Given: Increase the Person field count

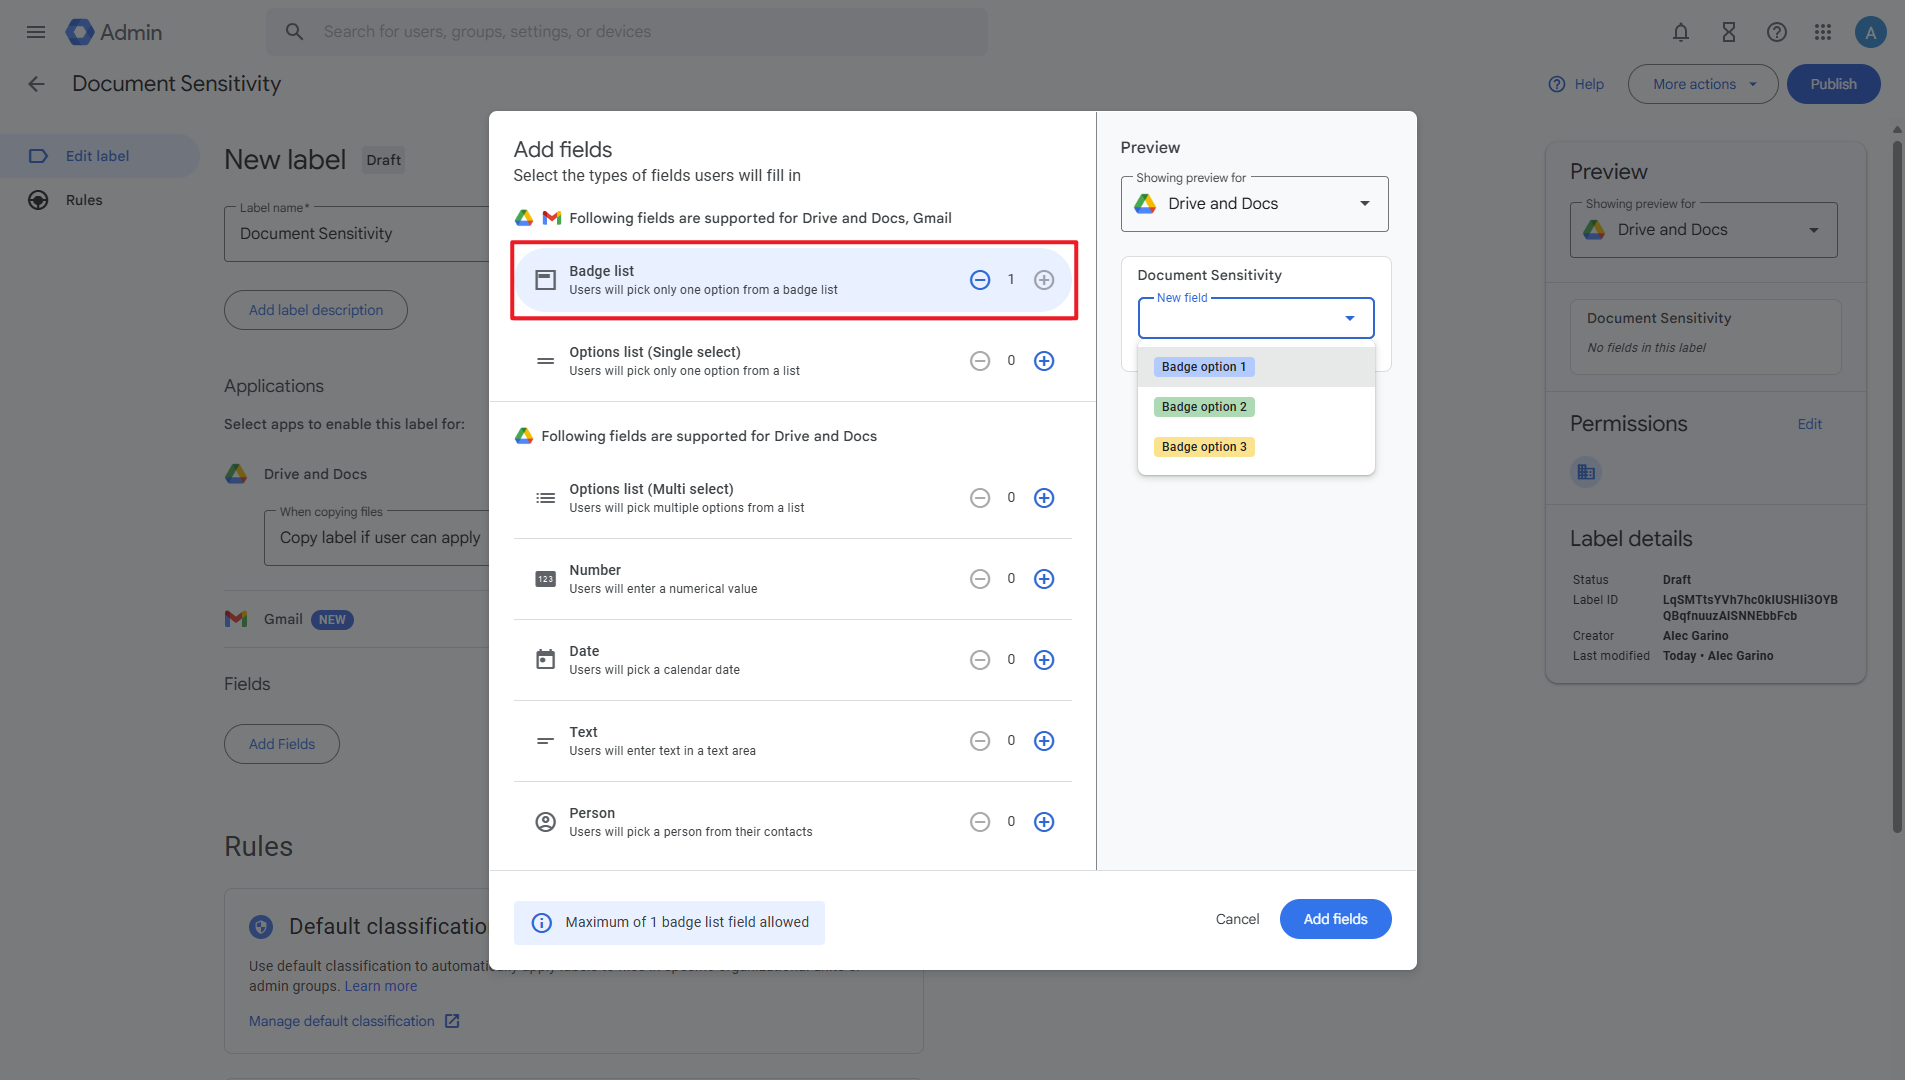Looking at the screenshot, I should click(x=1044, y=822).
